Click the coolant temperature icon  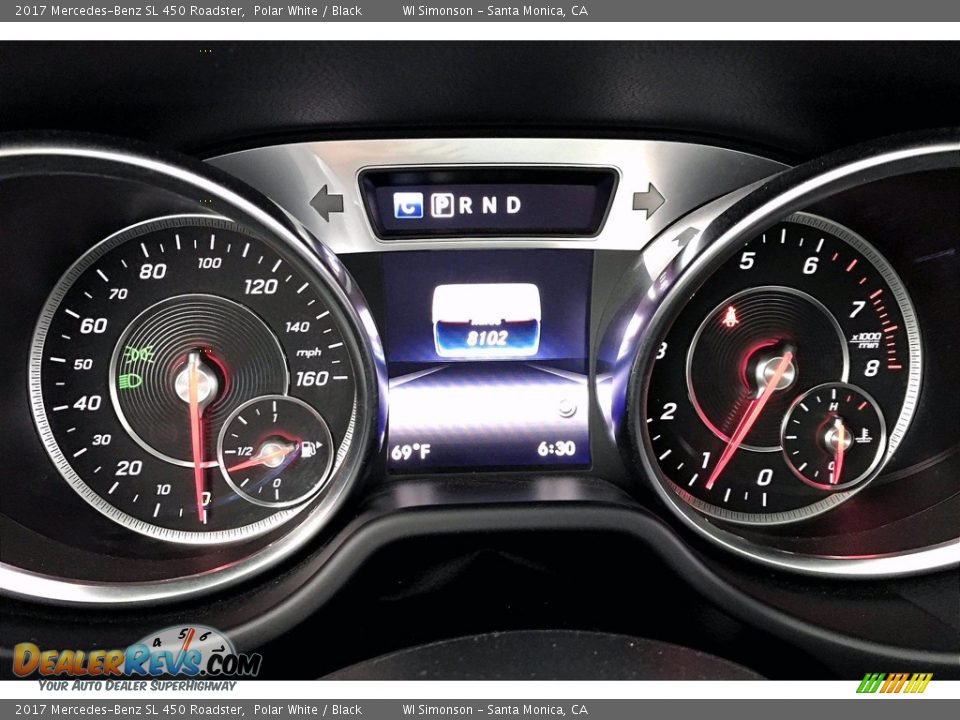point(864,435)
